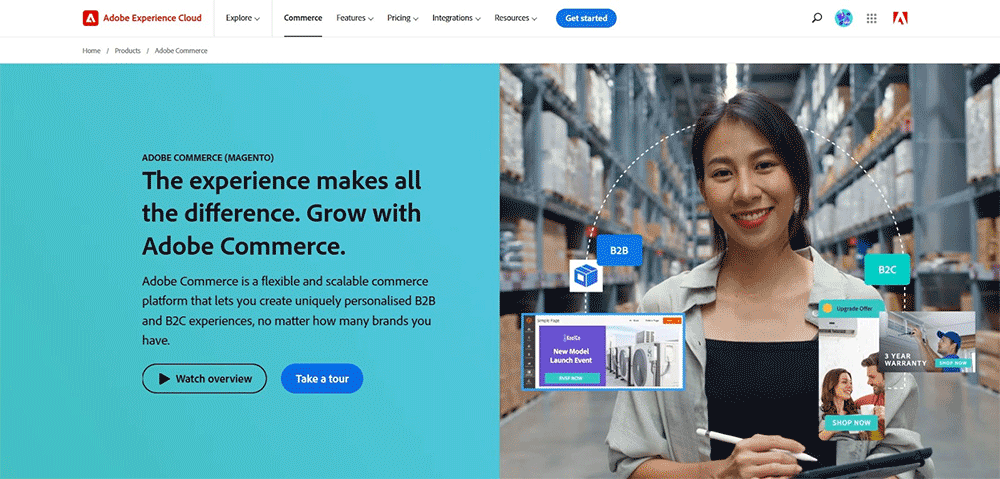
Task: Expand the Pricing dropdown menu
Action: 402,18
